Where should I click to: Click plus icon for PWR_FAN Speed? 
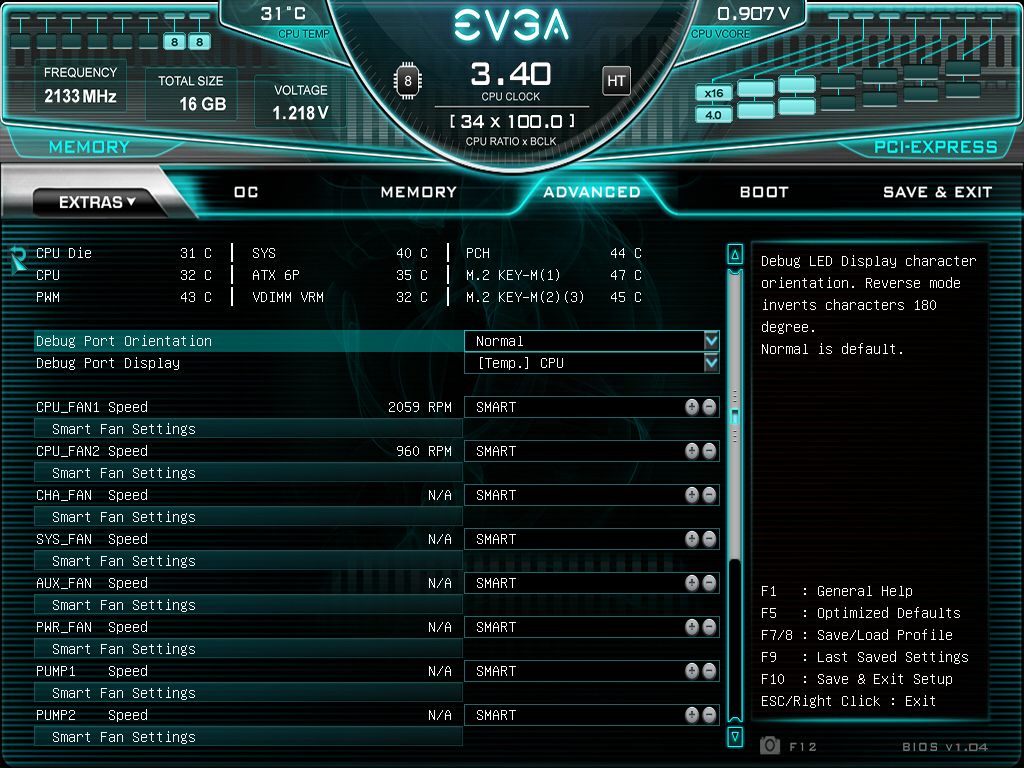[x=692, y=627]
